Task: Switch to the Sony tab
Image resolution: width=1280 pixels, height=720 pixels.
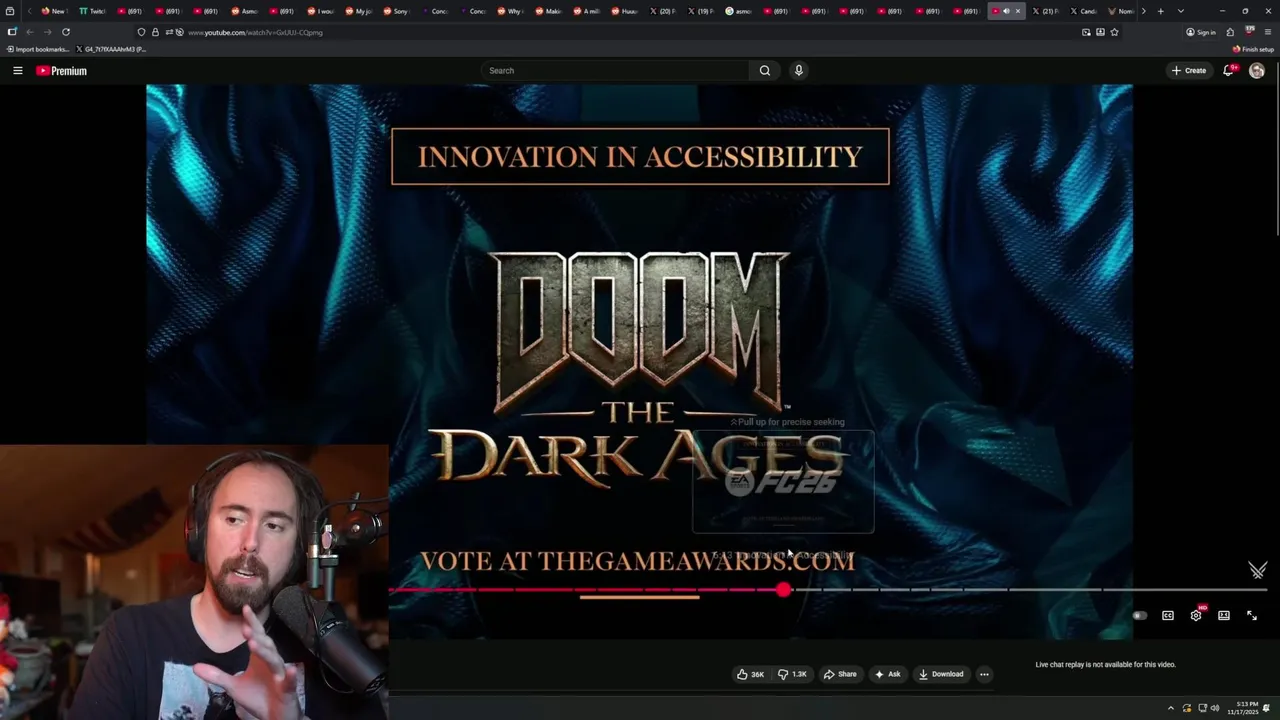Action: [x=396, y=11]
